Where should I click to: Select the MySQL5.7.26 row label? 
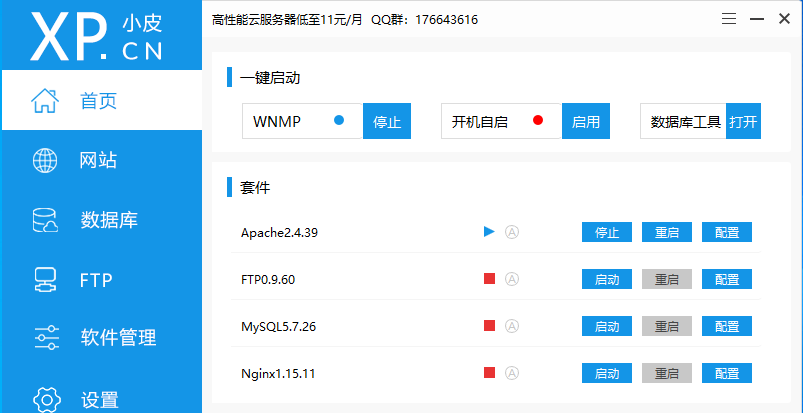click(278, 326)
